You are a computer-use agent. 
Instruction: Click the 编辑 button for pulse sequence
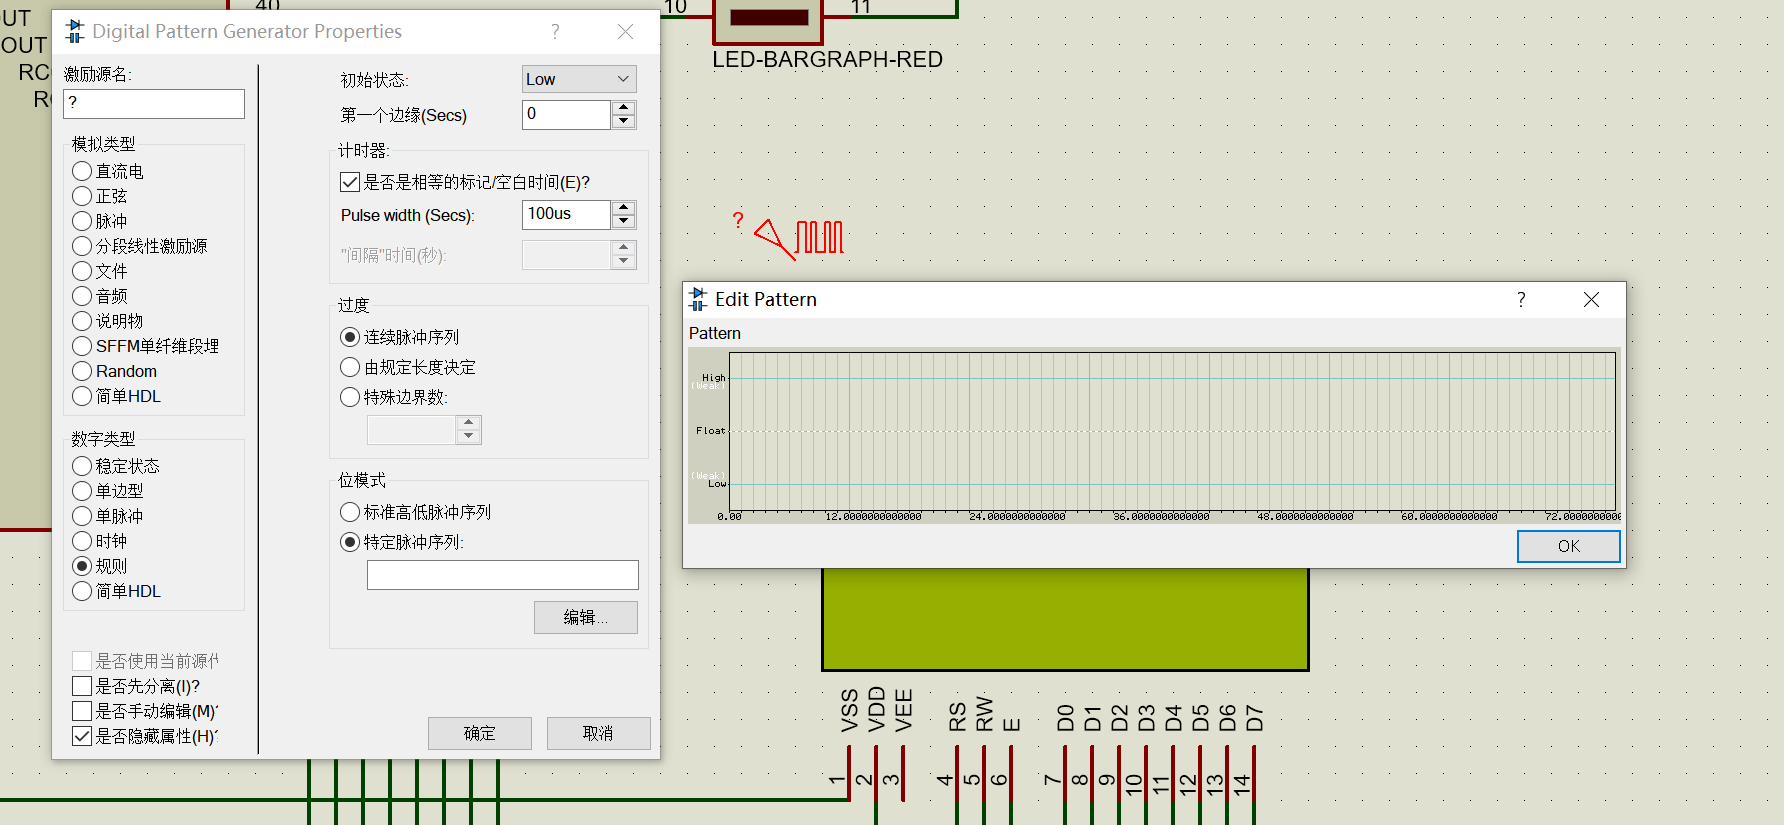pos(585,618)
